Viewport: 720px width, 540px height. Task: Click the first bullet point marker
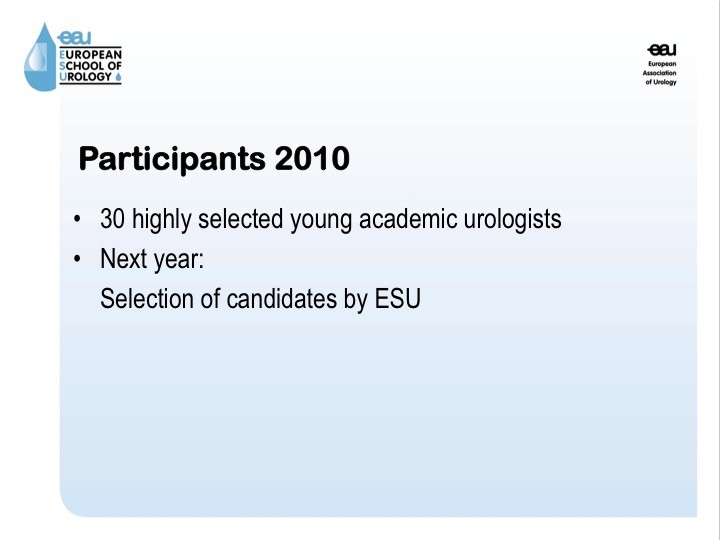click(77, 219)
